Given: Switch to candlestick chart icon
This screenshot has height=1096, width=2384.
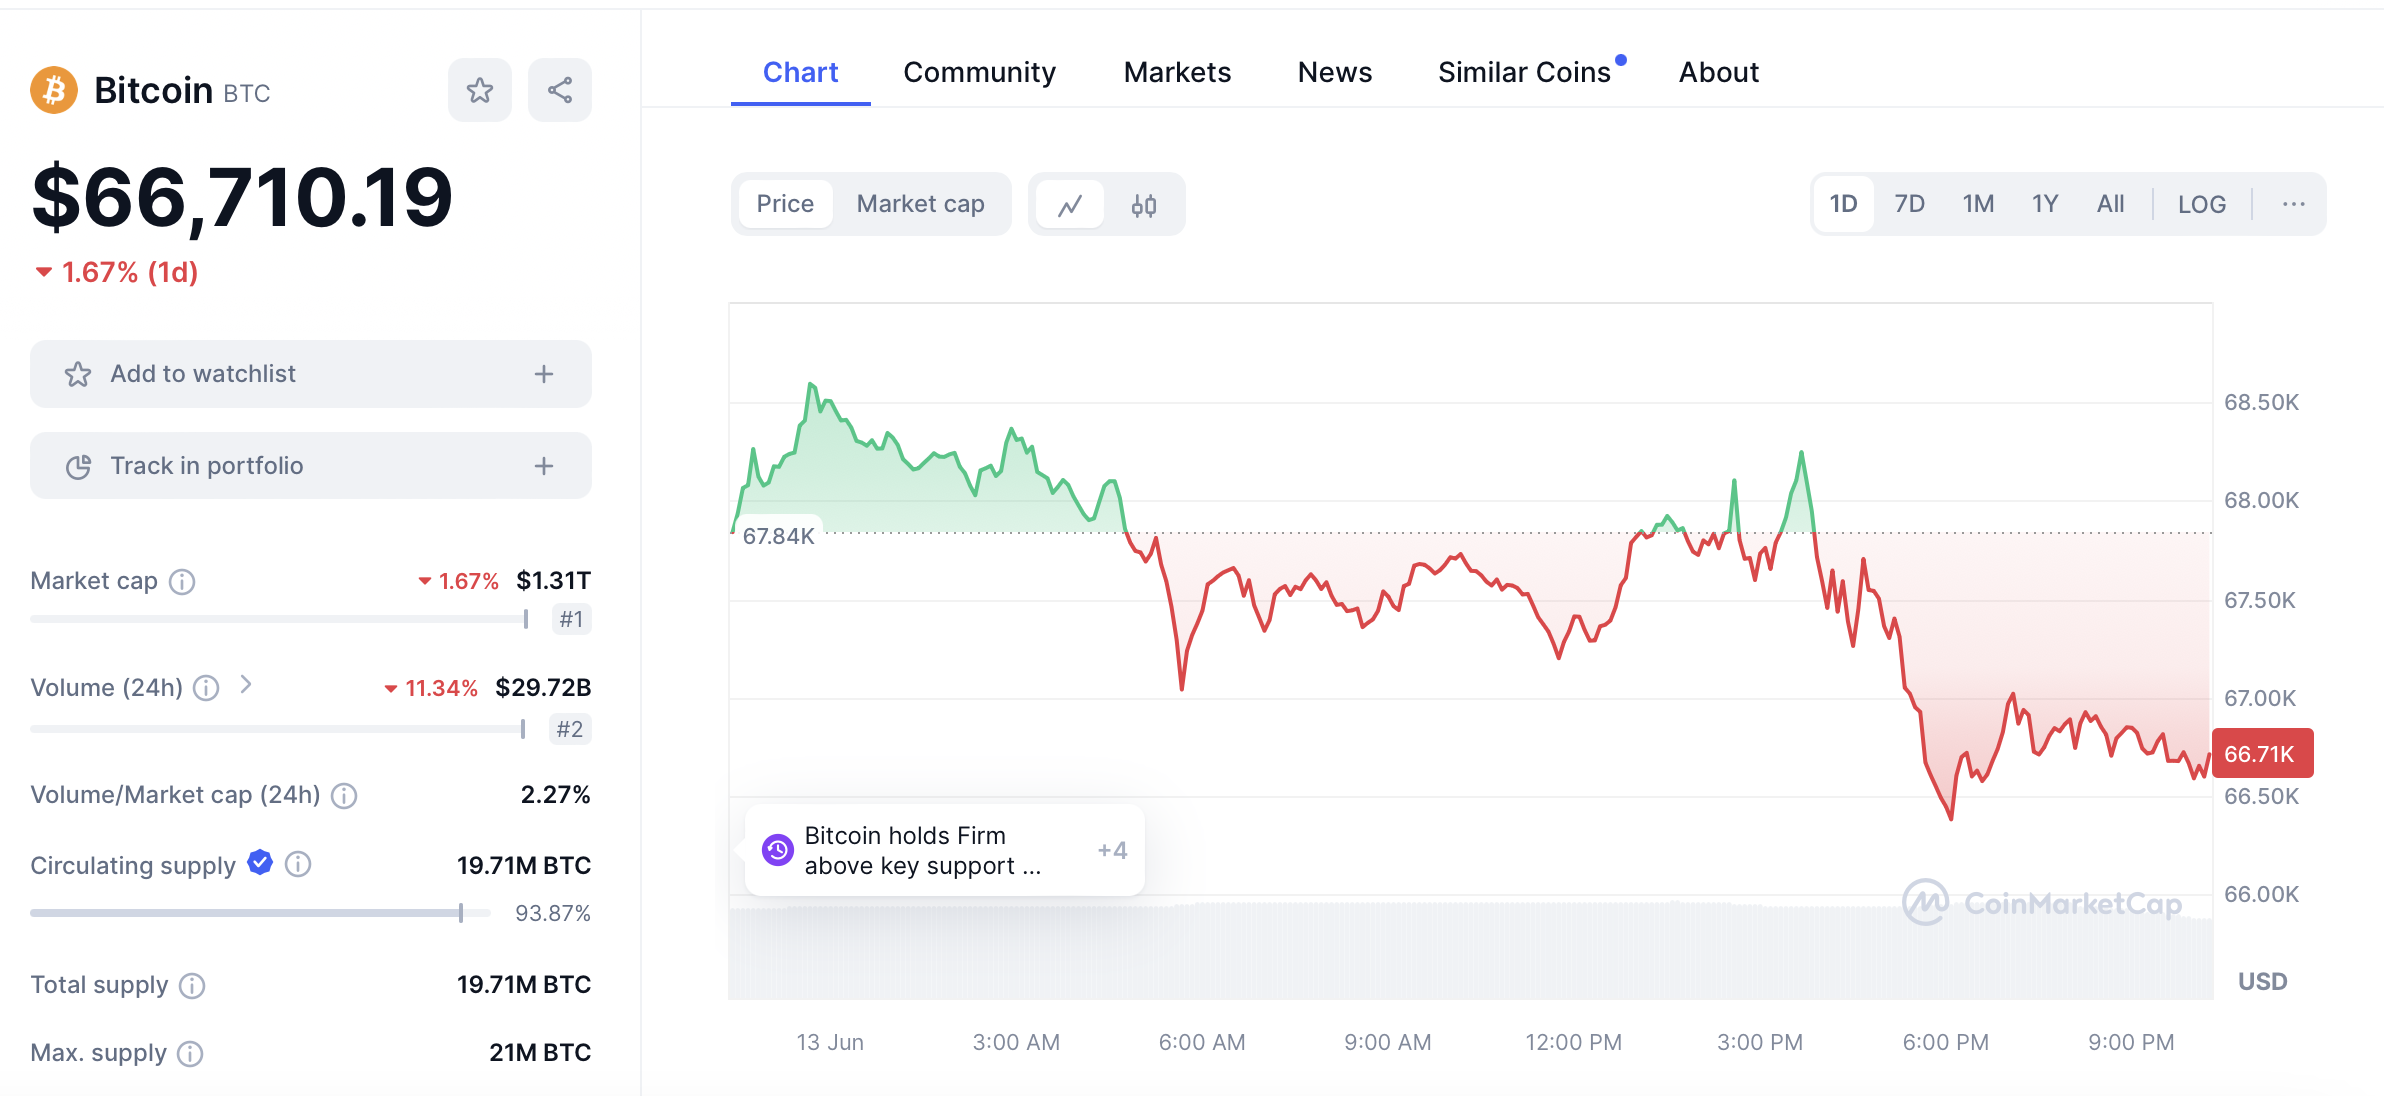Looking at the screenshot, I should (x=1144, y=205).
